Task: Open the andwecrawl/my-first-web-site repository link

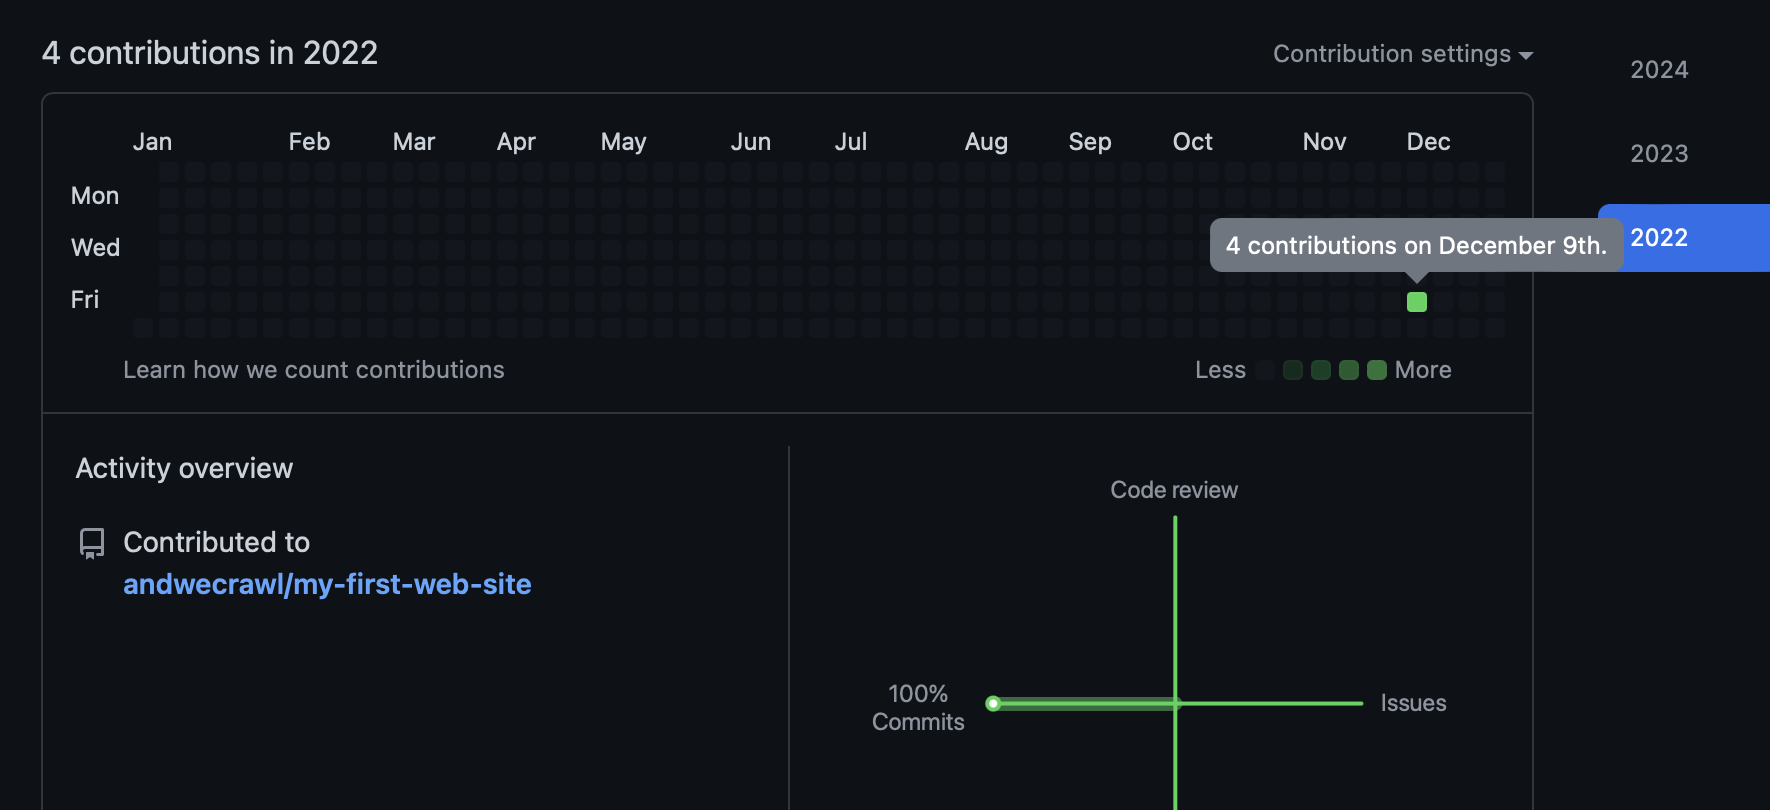Action: [x=327, y=584]
